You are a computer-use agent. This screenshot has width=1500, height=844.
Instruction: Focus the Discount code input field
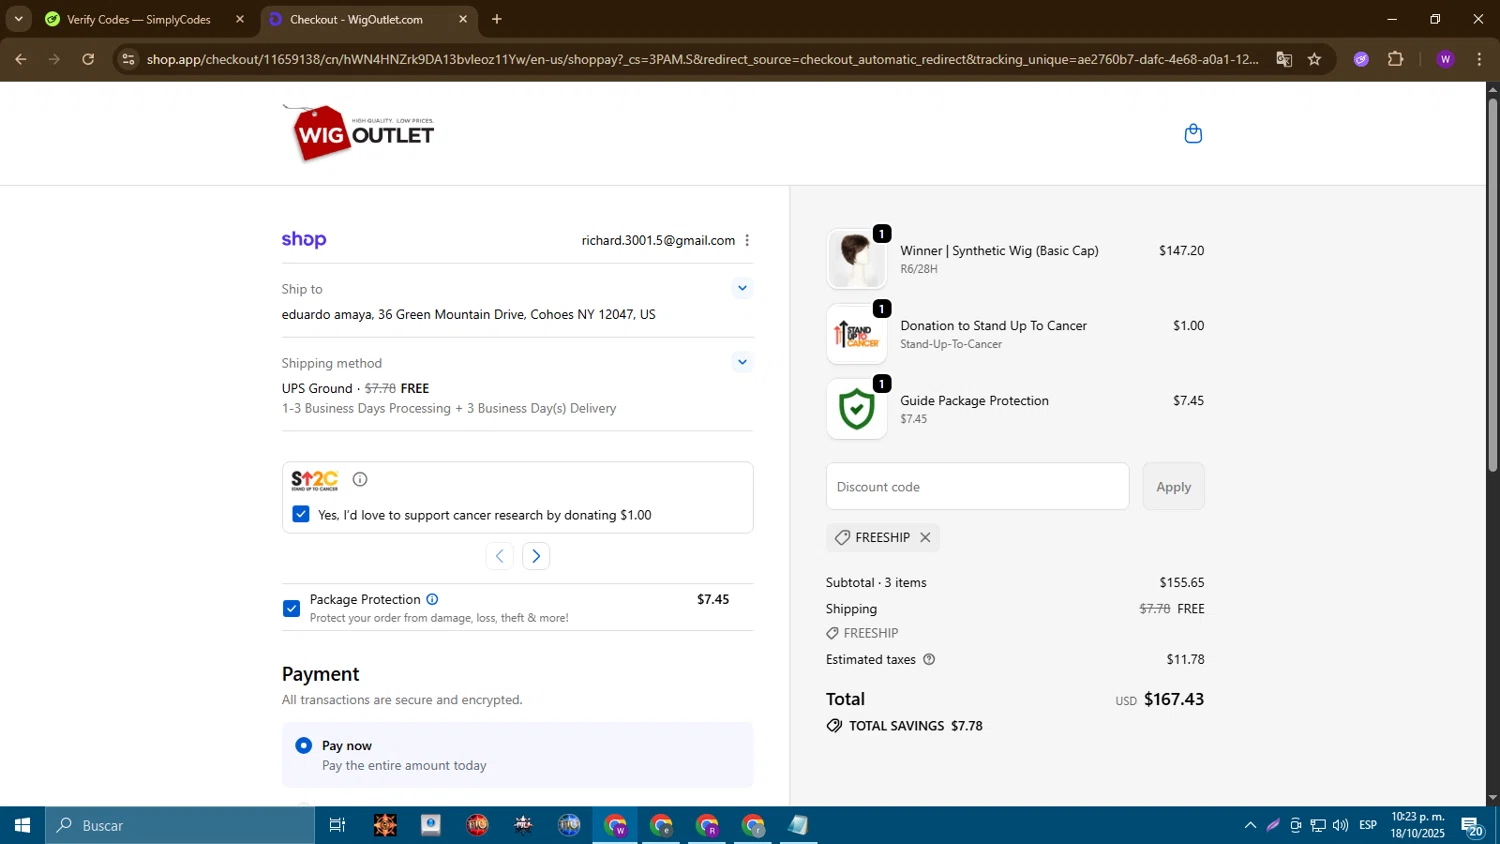977,487
